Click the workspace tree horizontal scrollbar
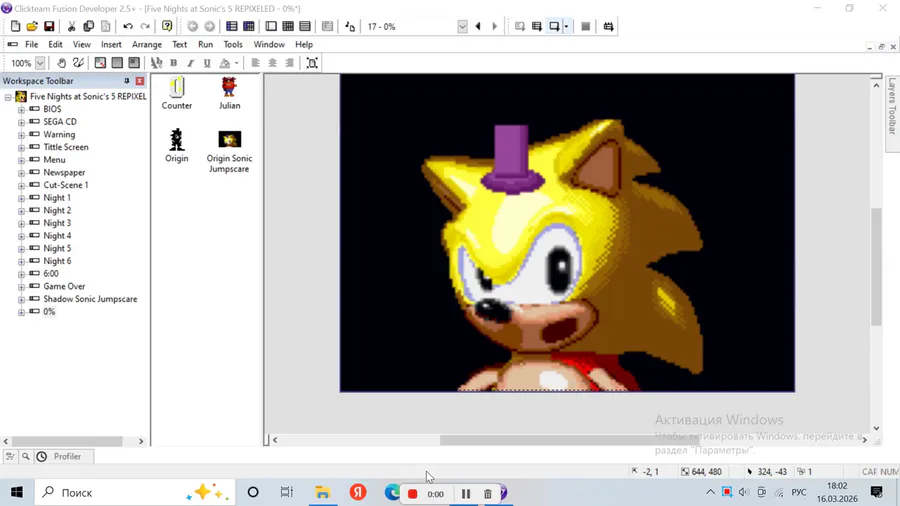900x506 pixels. [x=67, y=441]
